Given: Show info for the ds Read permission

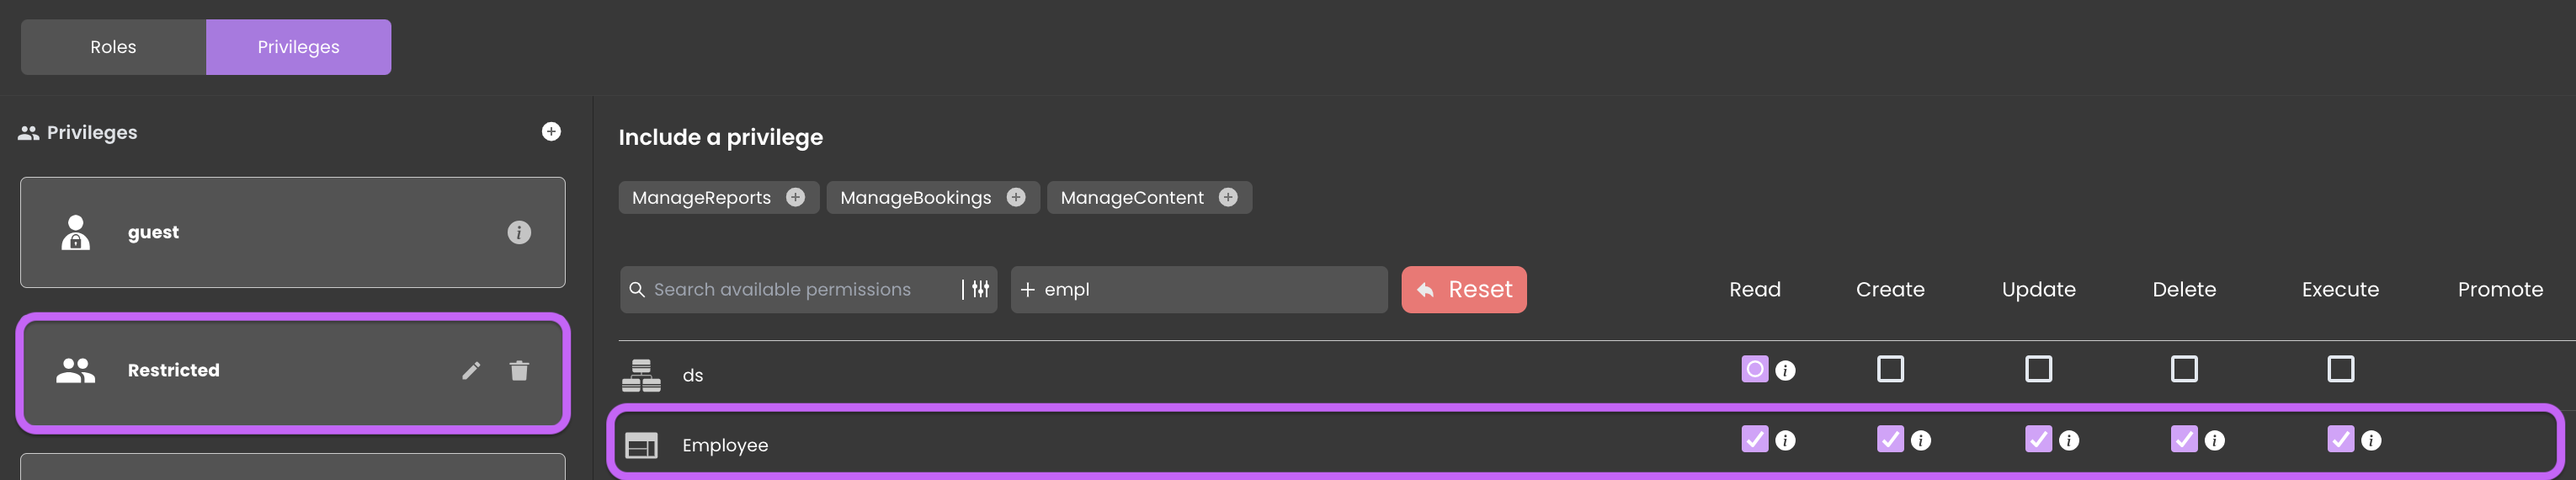Looking at the screenshot, I should (x=1786, y=371).
